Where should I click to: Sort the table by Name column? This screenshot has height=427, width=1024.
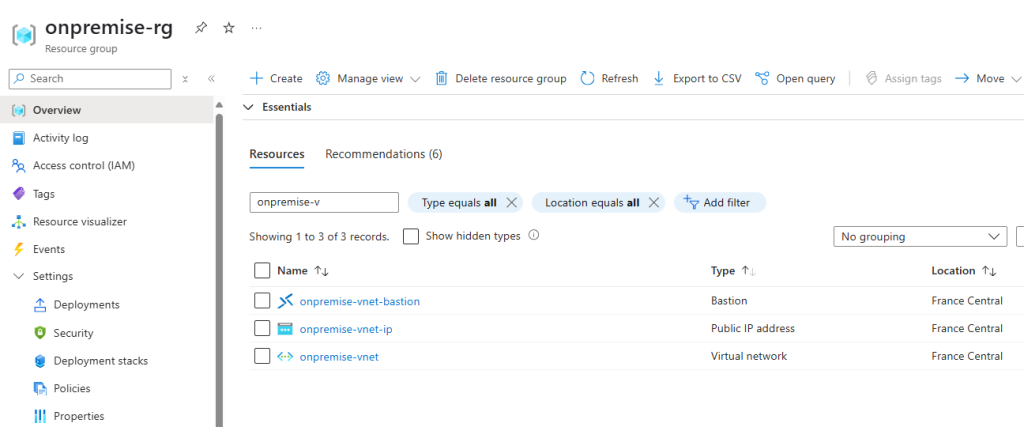tap(303, 270)
